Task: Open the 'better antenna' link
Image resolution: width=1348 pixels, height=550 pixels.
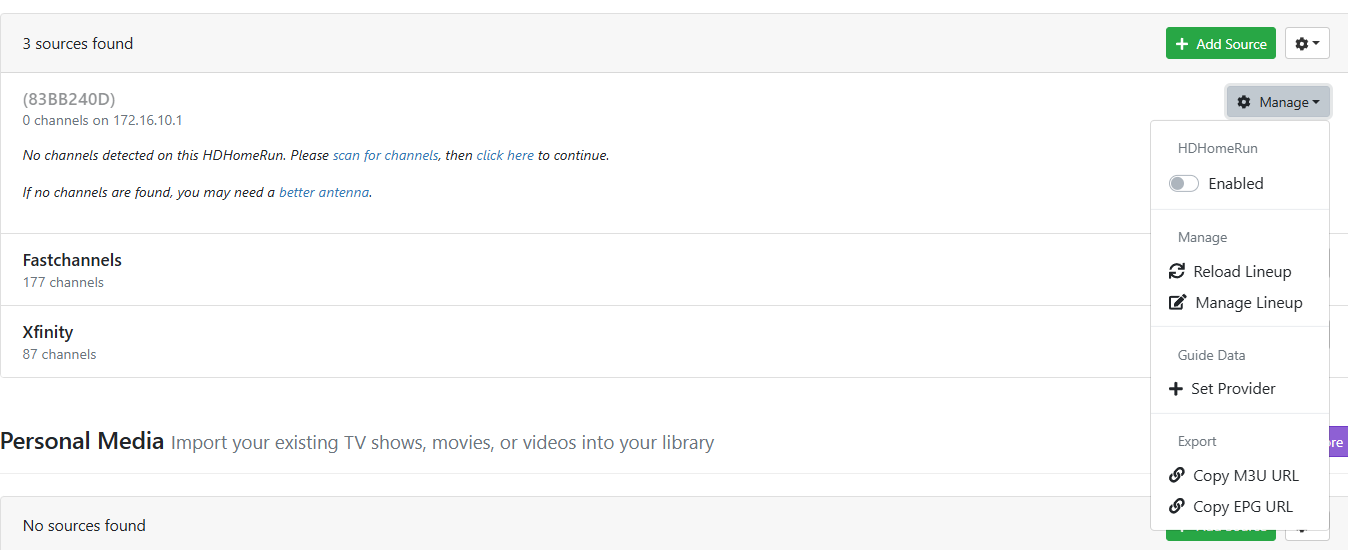Action: pyautogui.click(x=324, y=192)
